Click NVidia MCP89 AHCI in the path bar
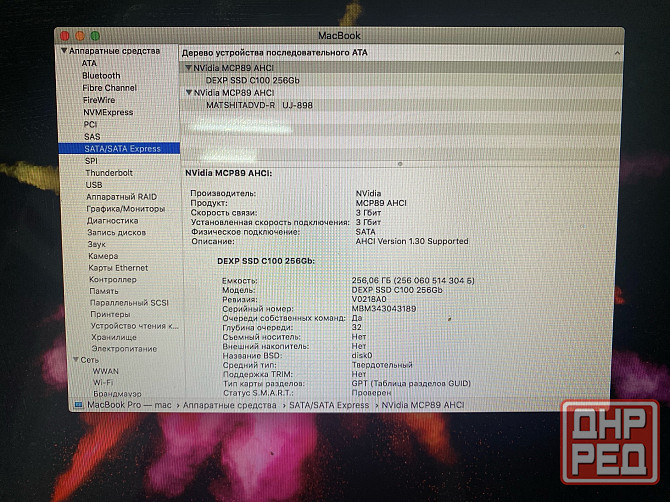 [x=423, y=405]
